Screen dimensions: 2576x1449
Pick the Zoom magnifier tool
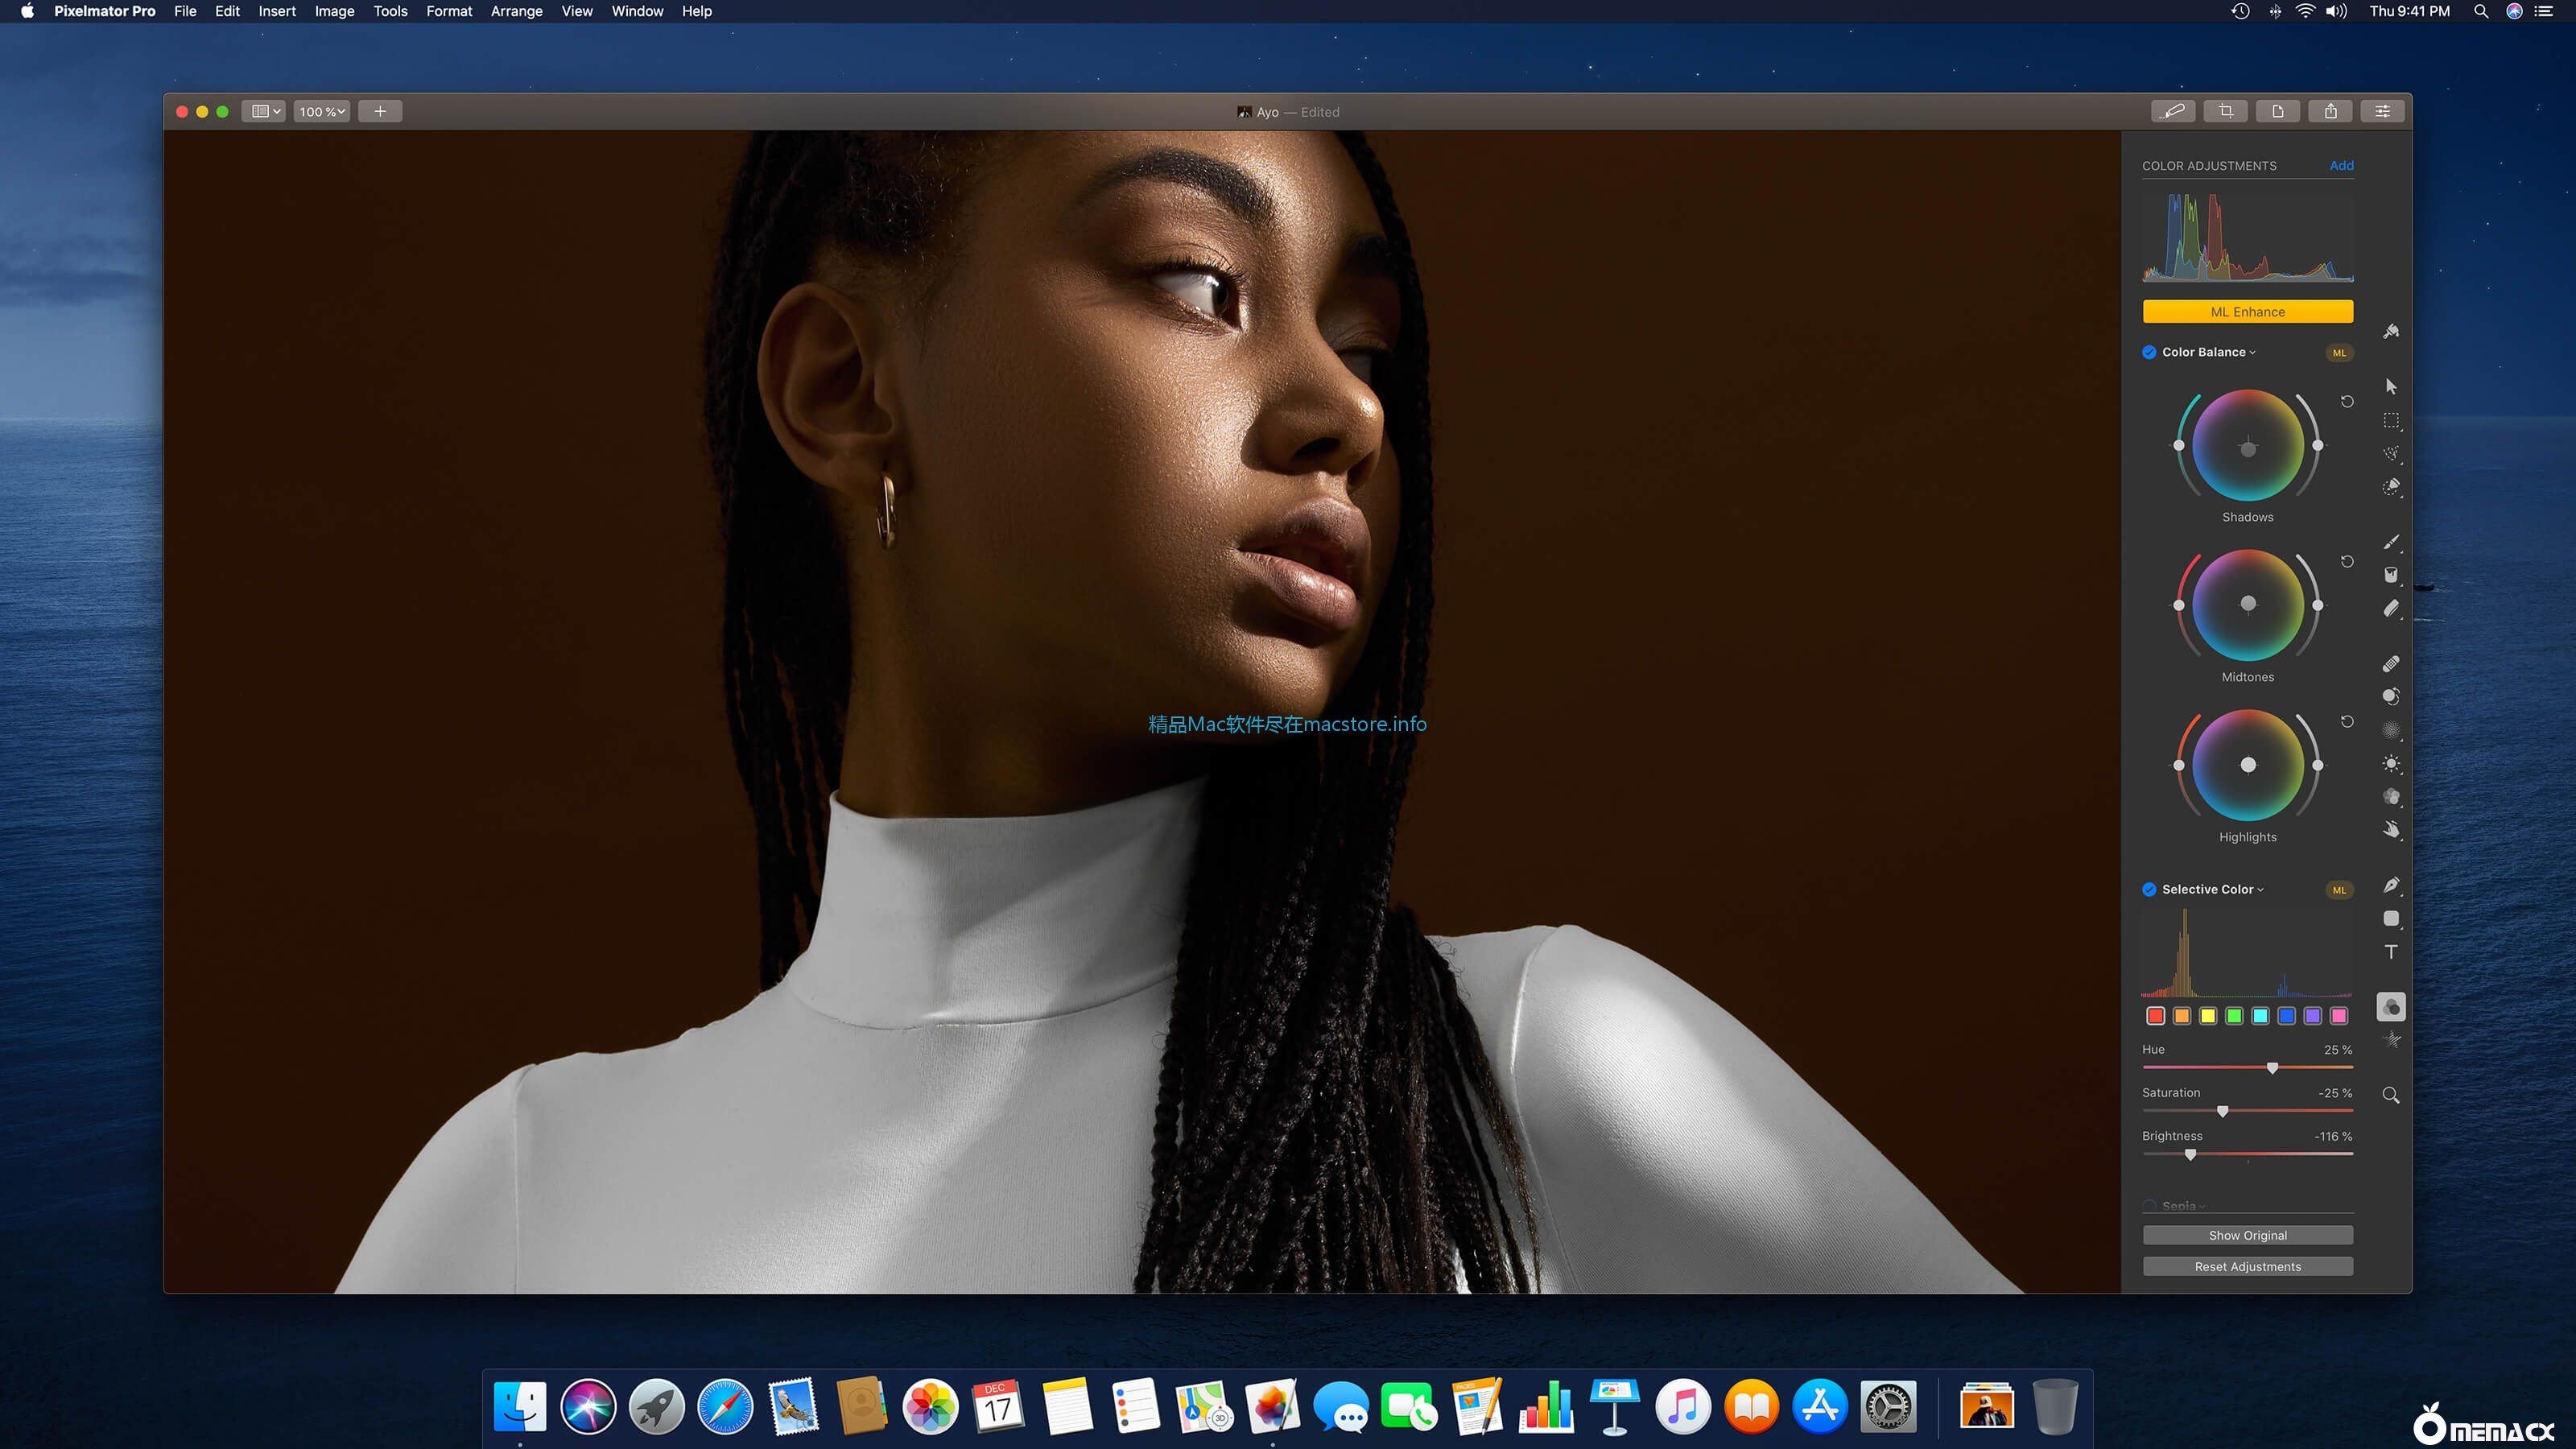(x=2390, y=1095)
